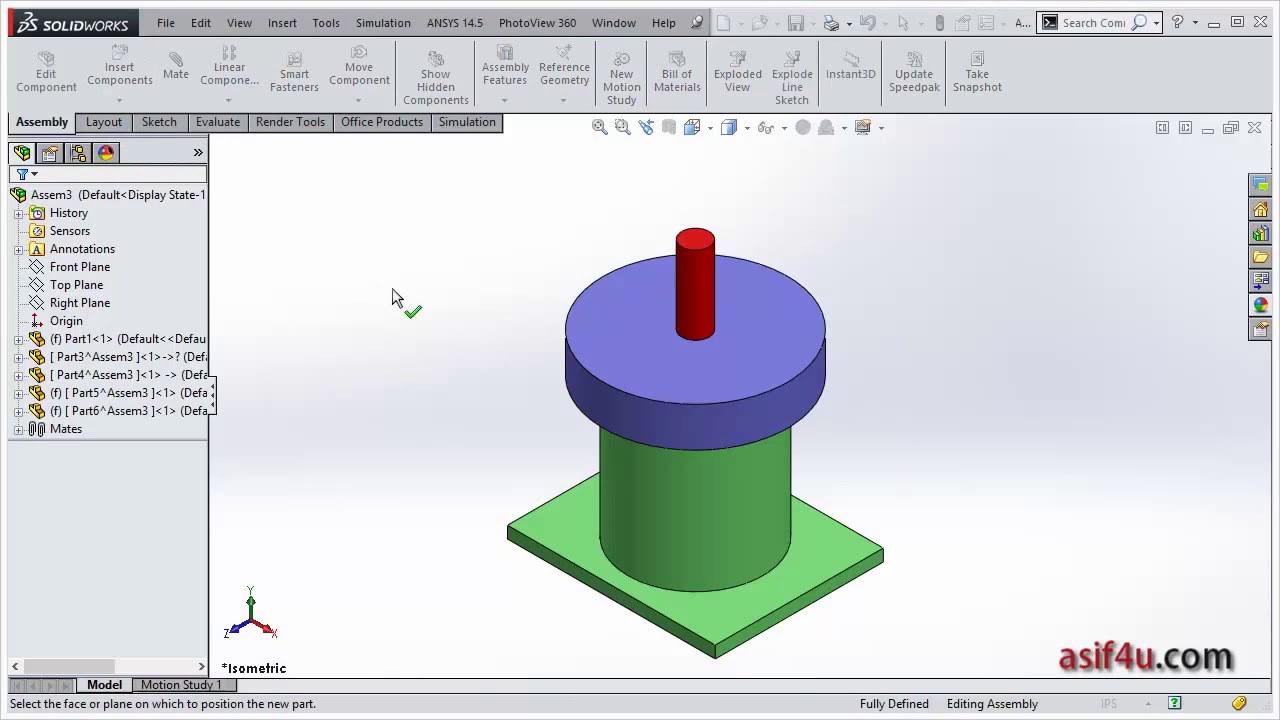Click the Zoom to Fit icon
The height and width of the screenshot is (720, 1280).
coord(599,127)
